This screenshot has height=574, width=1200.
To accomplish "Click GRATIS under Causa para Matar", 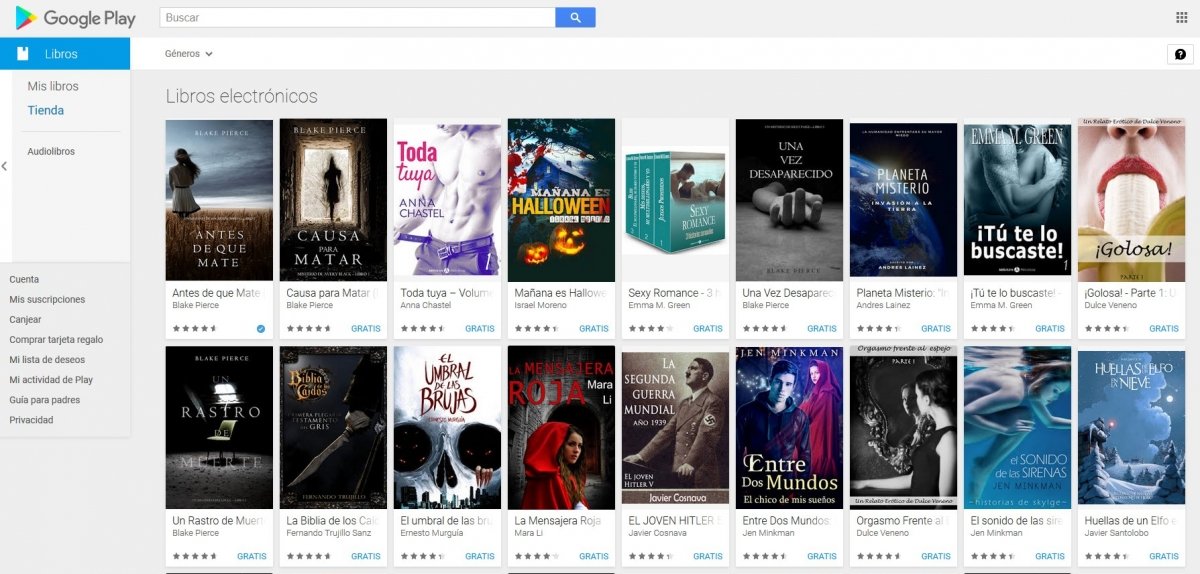I will [366, 328].
